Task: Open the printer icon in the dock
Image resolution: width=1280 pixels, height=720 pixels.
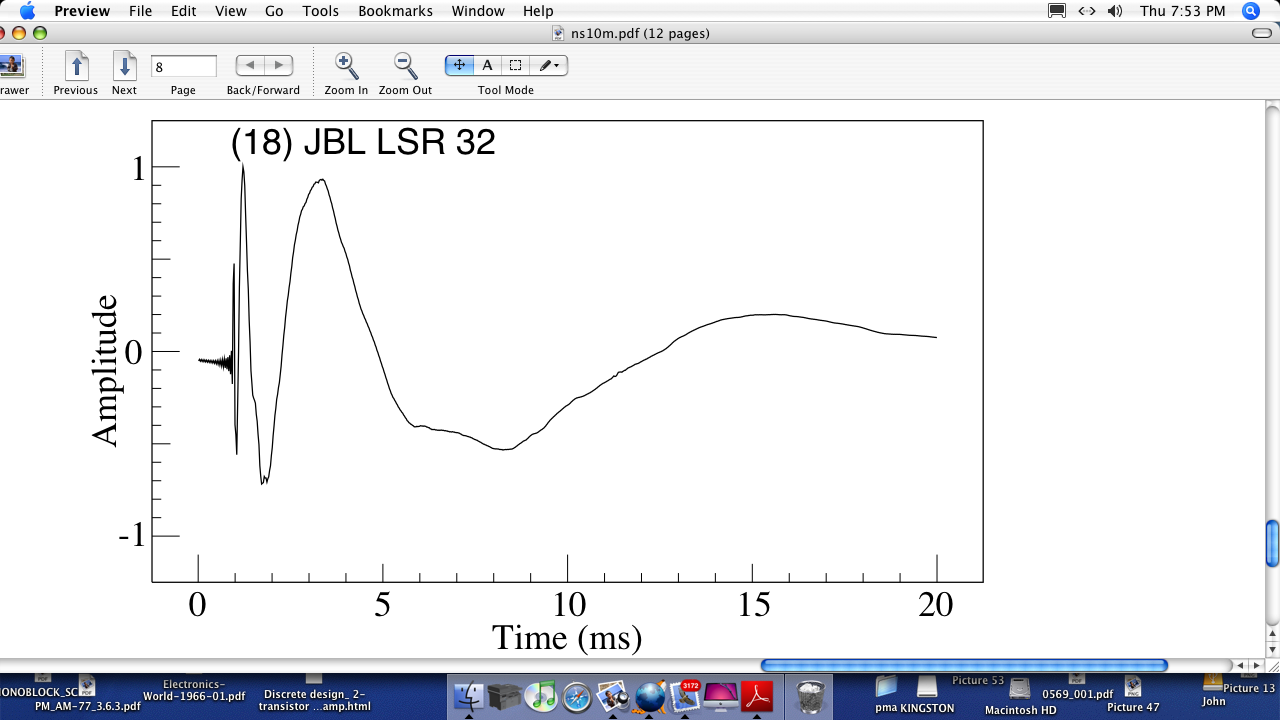Action: [506, 695]
